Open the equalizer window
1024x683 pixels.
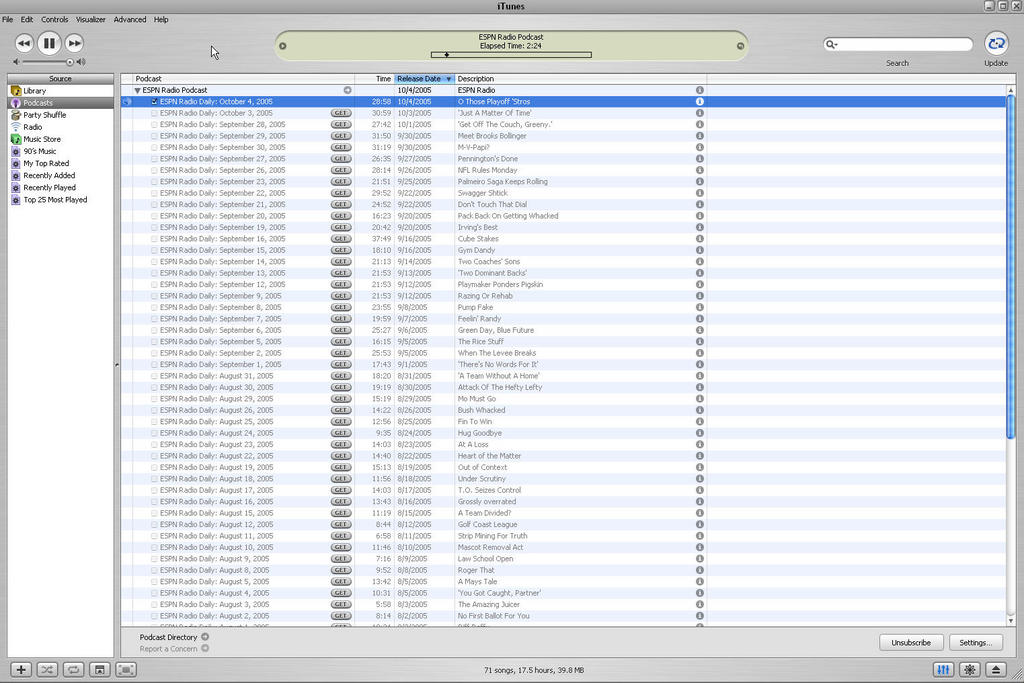click(x=943, y=669)
